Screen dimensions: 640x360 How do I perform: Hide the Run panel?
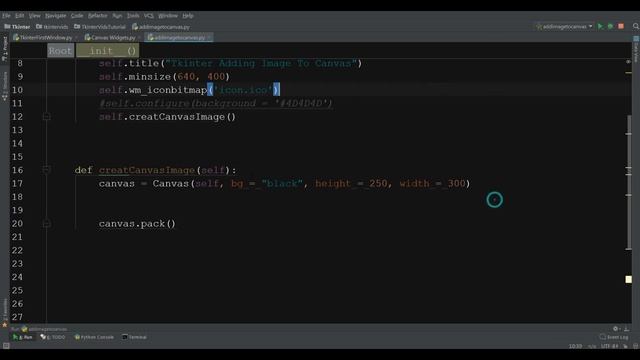click(x=627, y=329)
